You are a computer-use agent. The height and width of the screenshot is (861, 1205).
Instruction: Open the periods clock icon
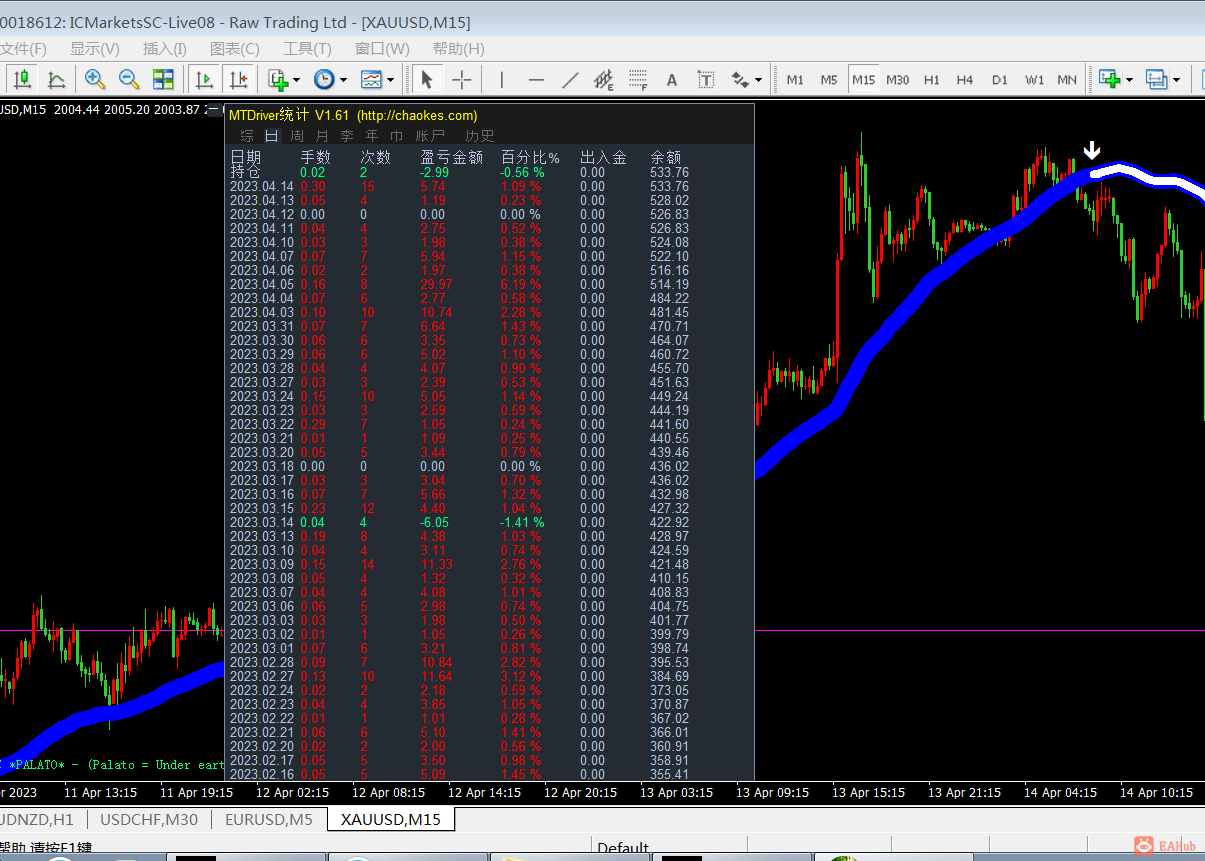pyautogui.click(x=324, y=79)
